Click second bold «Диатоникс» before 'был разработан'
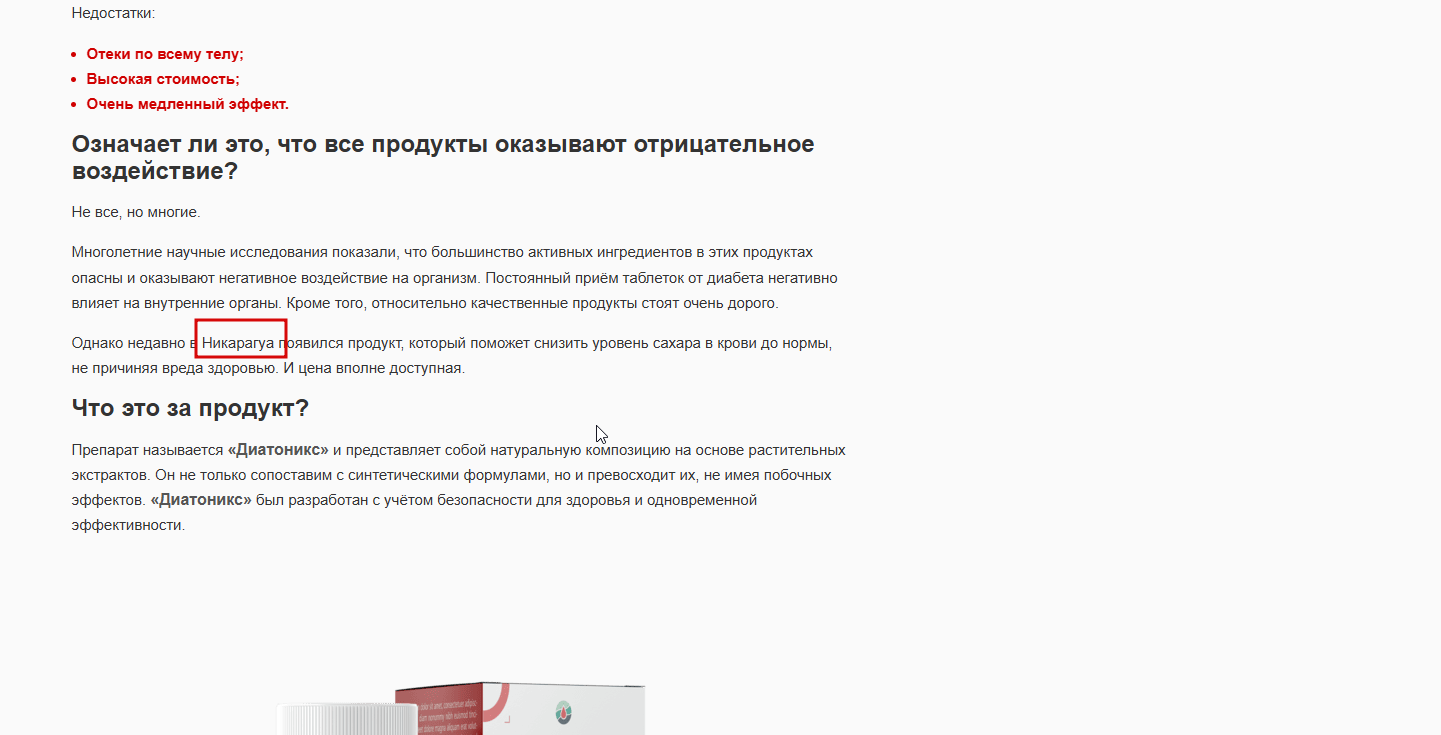This screenshot has height=735, width=1441. click(201, 500)
